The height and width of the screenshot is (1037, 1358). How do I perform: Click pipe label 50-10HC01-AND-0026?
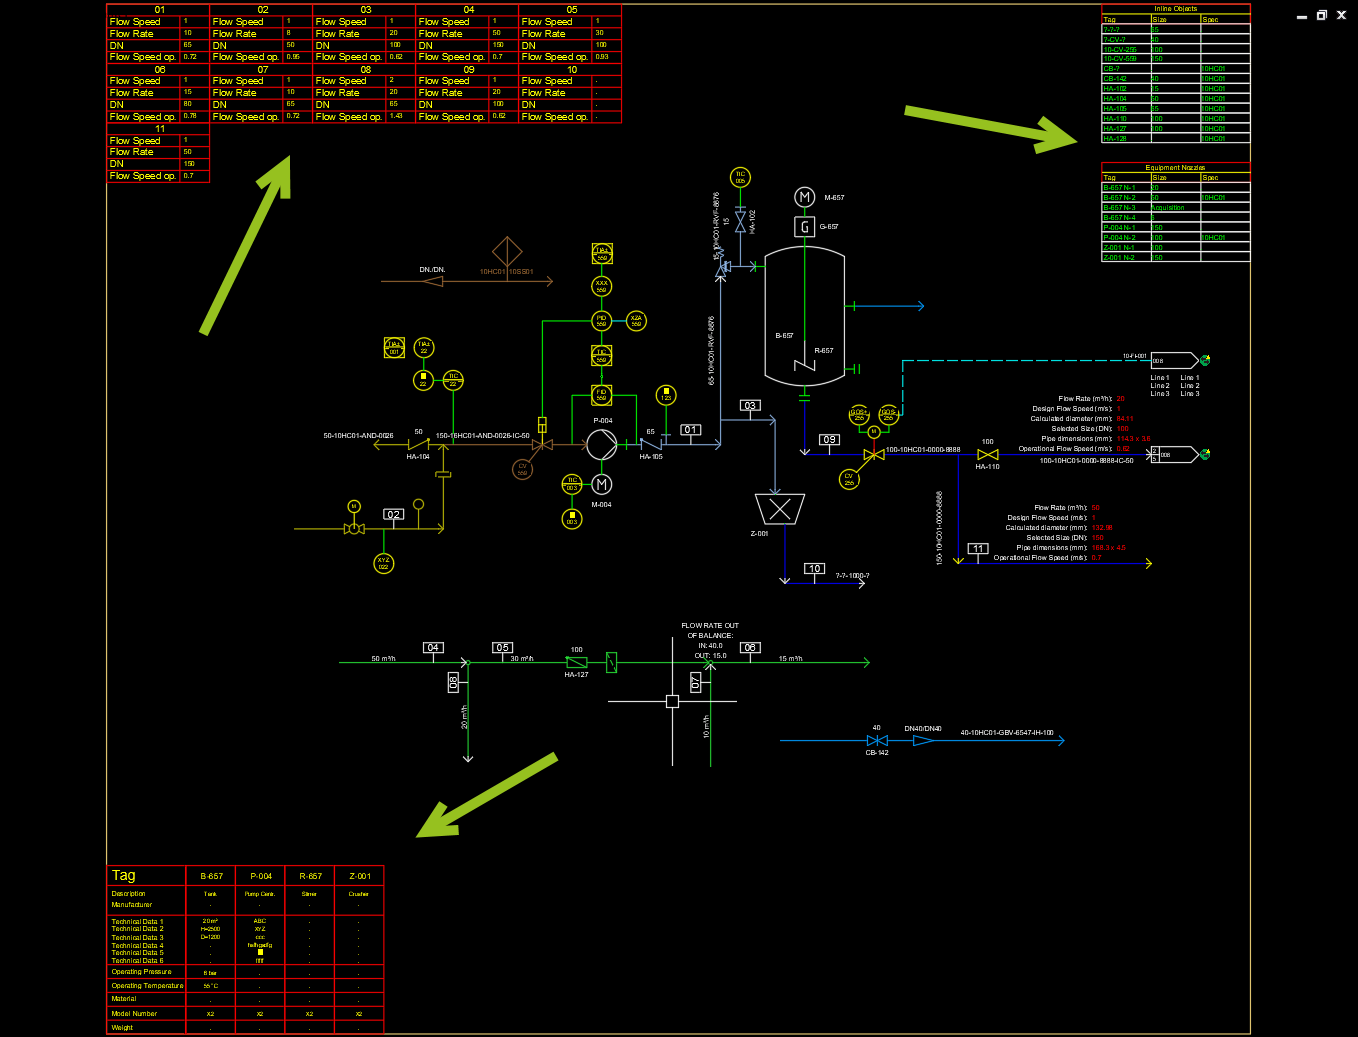[358, 436]
